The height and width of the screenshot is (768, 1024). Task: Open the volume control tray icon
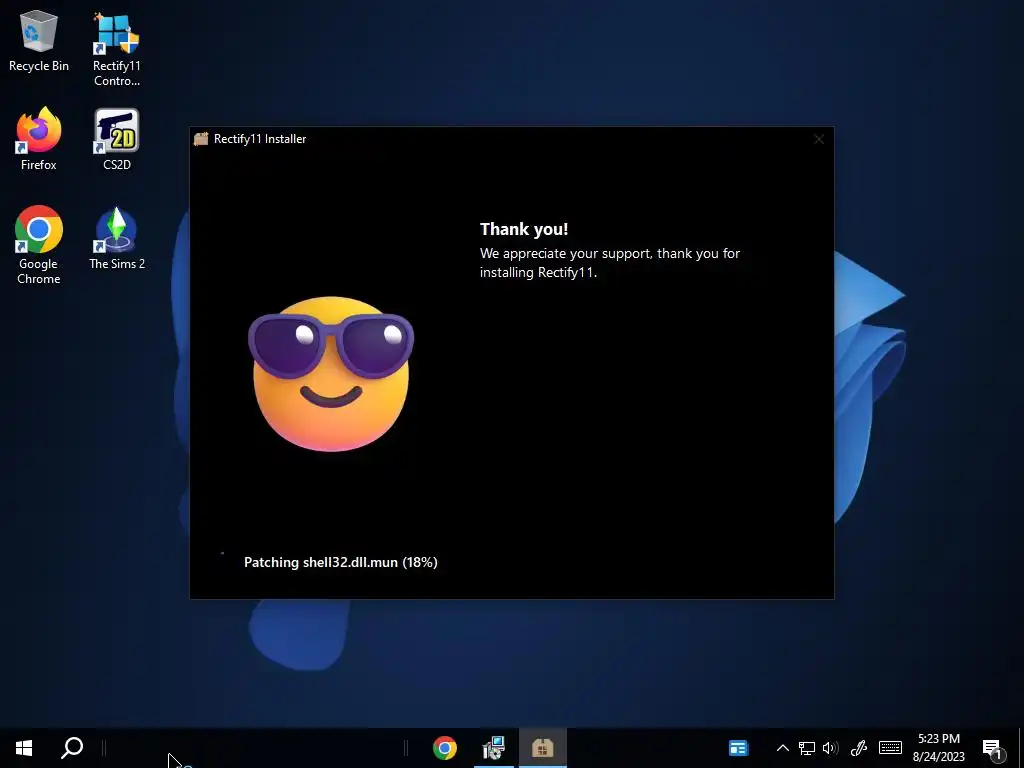(830, 748)
